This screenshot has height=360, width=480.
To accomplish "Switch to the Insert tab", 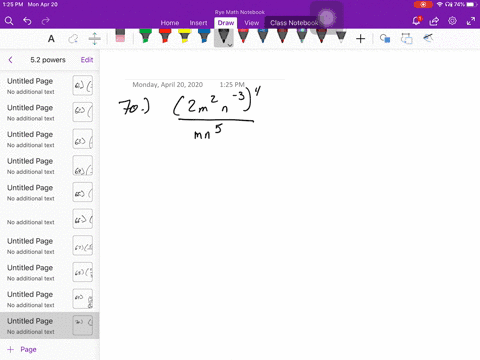I will click(x=198, y=23).
